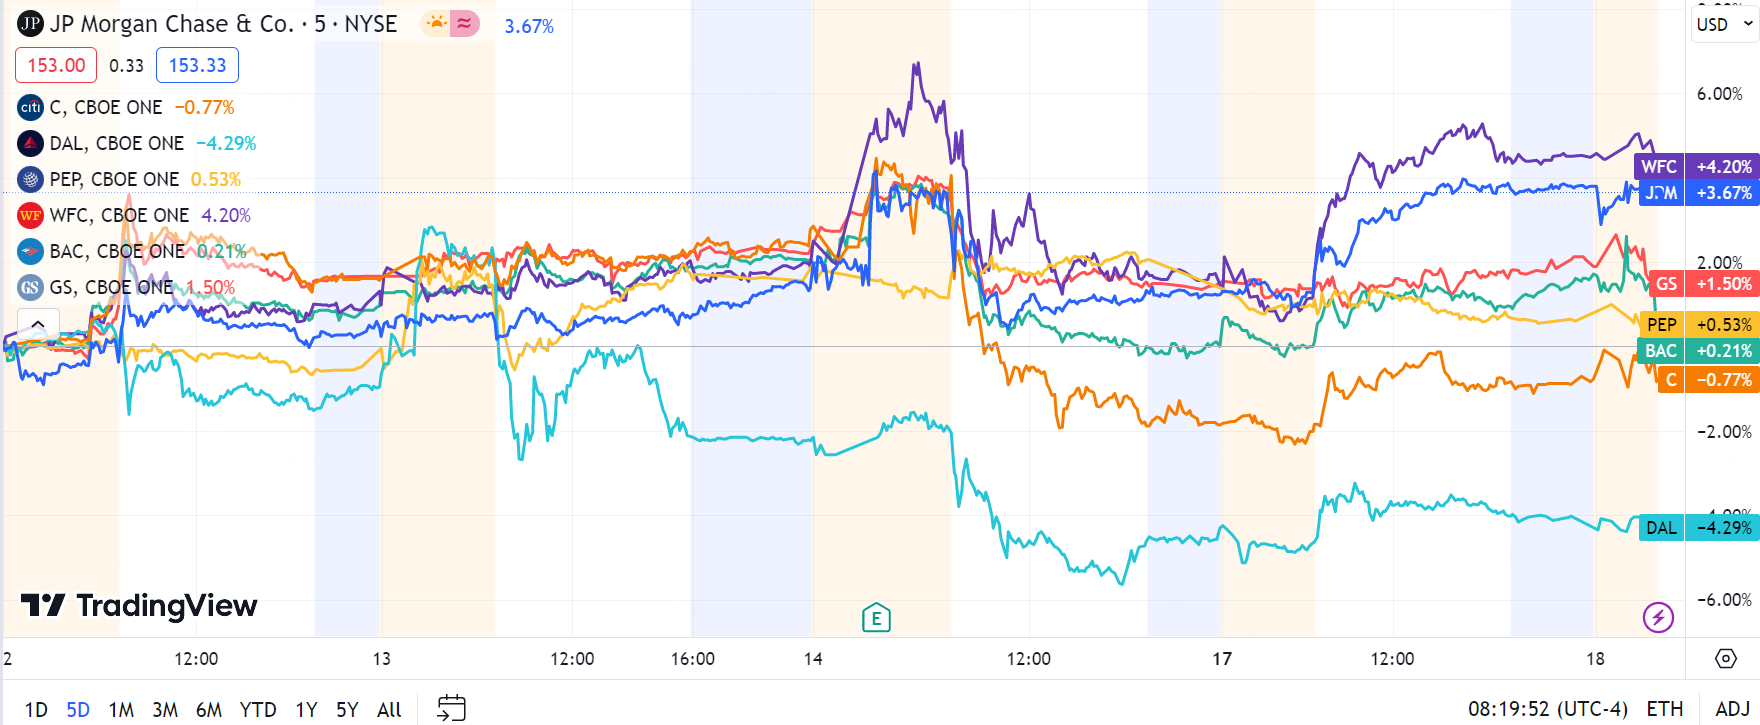Select the DAL, CBOE ONE legend row
Screen dimensions: 1760x725
(x=137, y=143)
